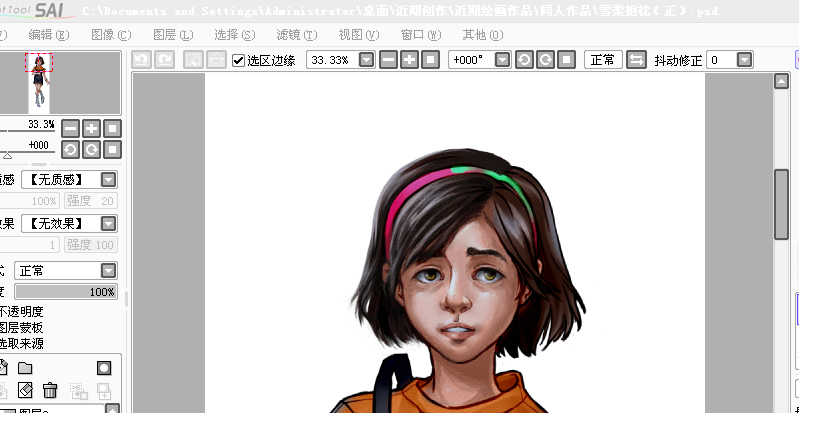Rotate clockwise in the navigator panel
Screen dimensions: 829x446
coord(91,150)
